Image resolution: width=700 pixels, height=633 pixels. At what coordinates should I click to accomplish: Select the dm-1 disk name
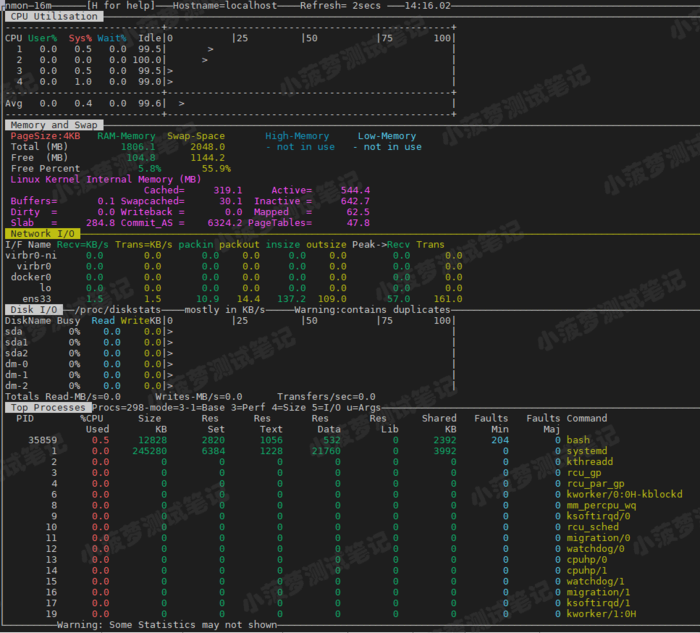[16, 375]
